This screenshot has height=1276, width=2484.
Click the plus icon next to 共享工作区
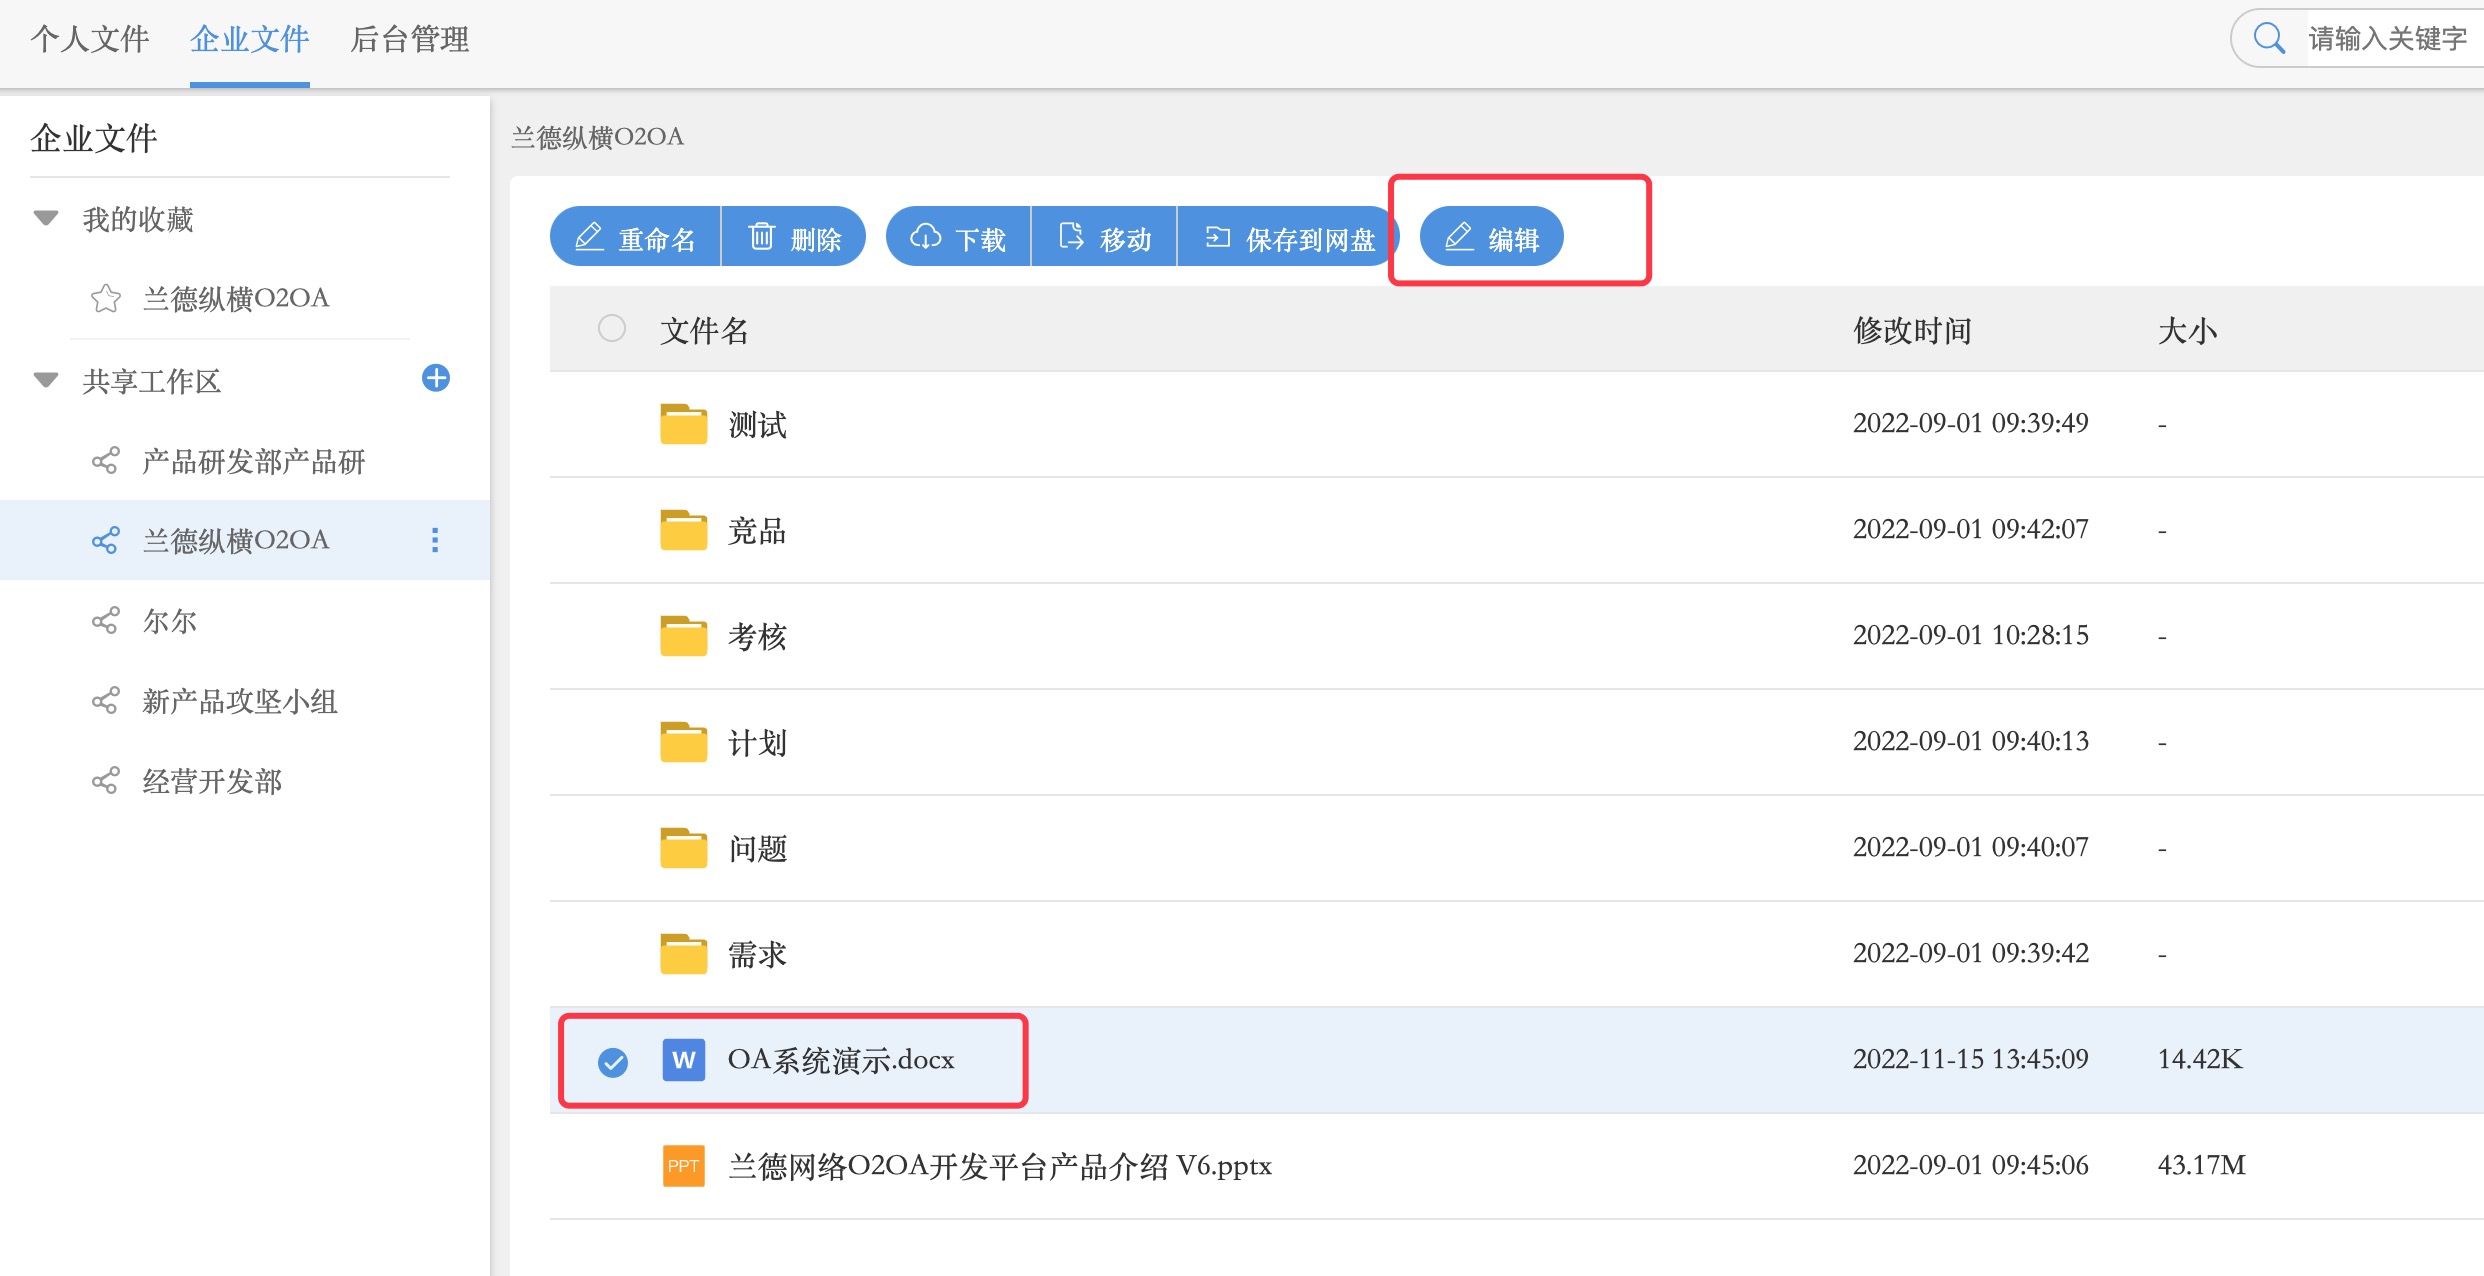tap(436, 378)
